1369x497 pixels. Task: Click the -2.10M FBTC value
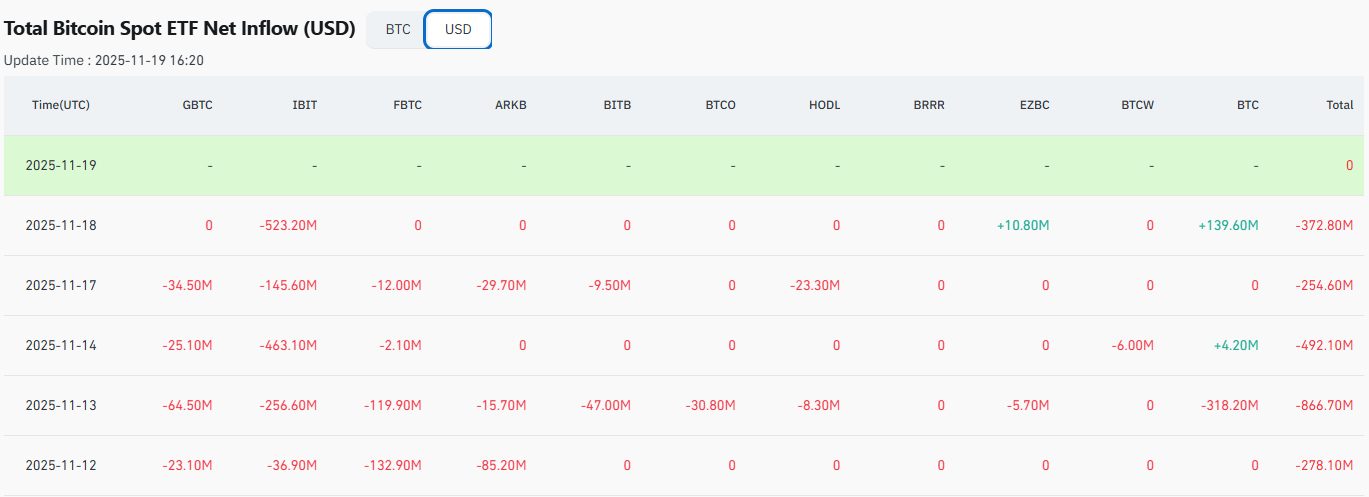[x=400, y=346]
